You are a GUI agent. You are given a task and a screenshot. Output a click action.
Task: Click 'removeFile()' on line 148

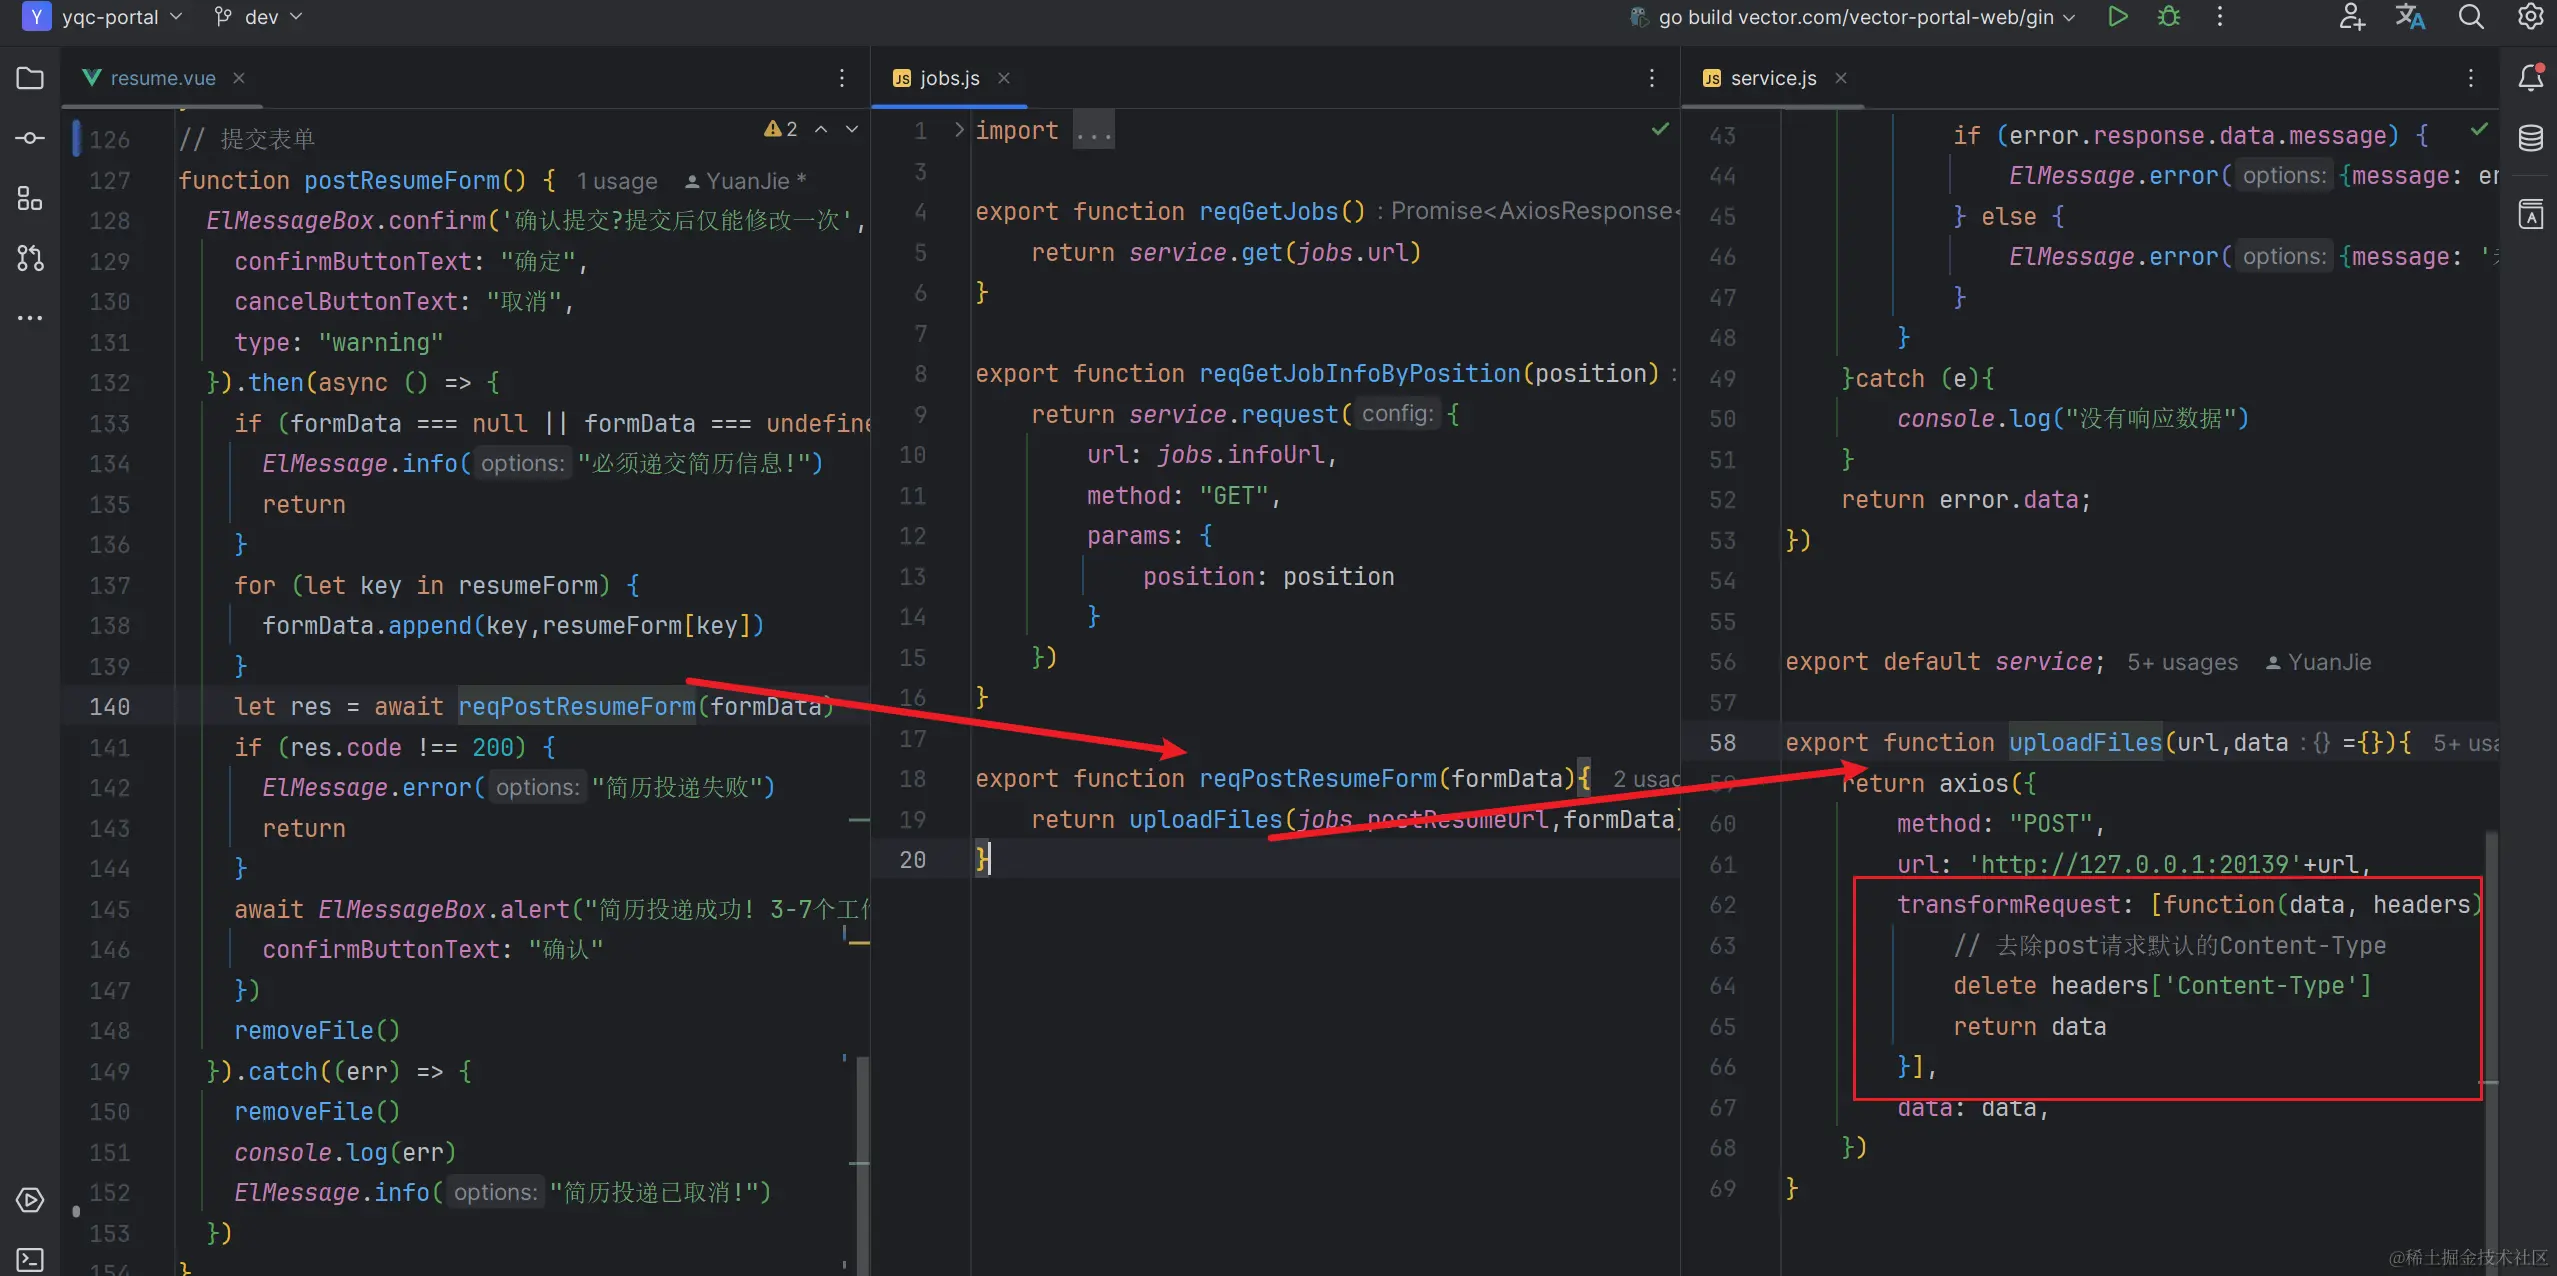tap(317, 1031)
